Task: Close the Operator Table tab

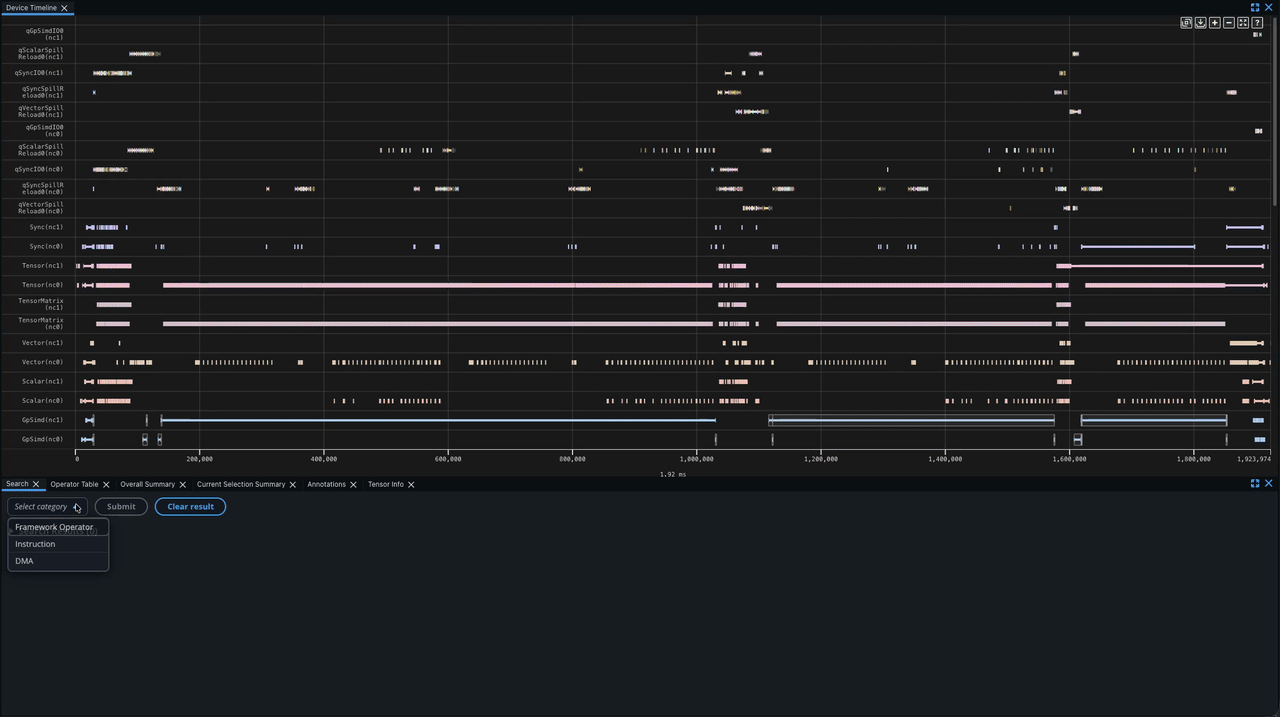Action: [106, 484]
